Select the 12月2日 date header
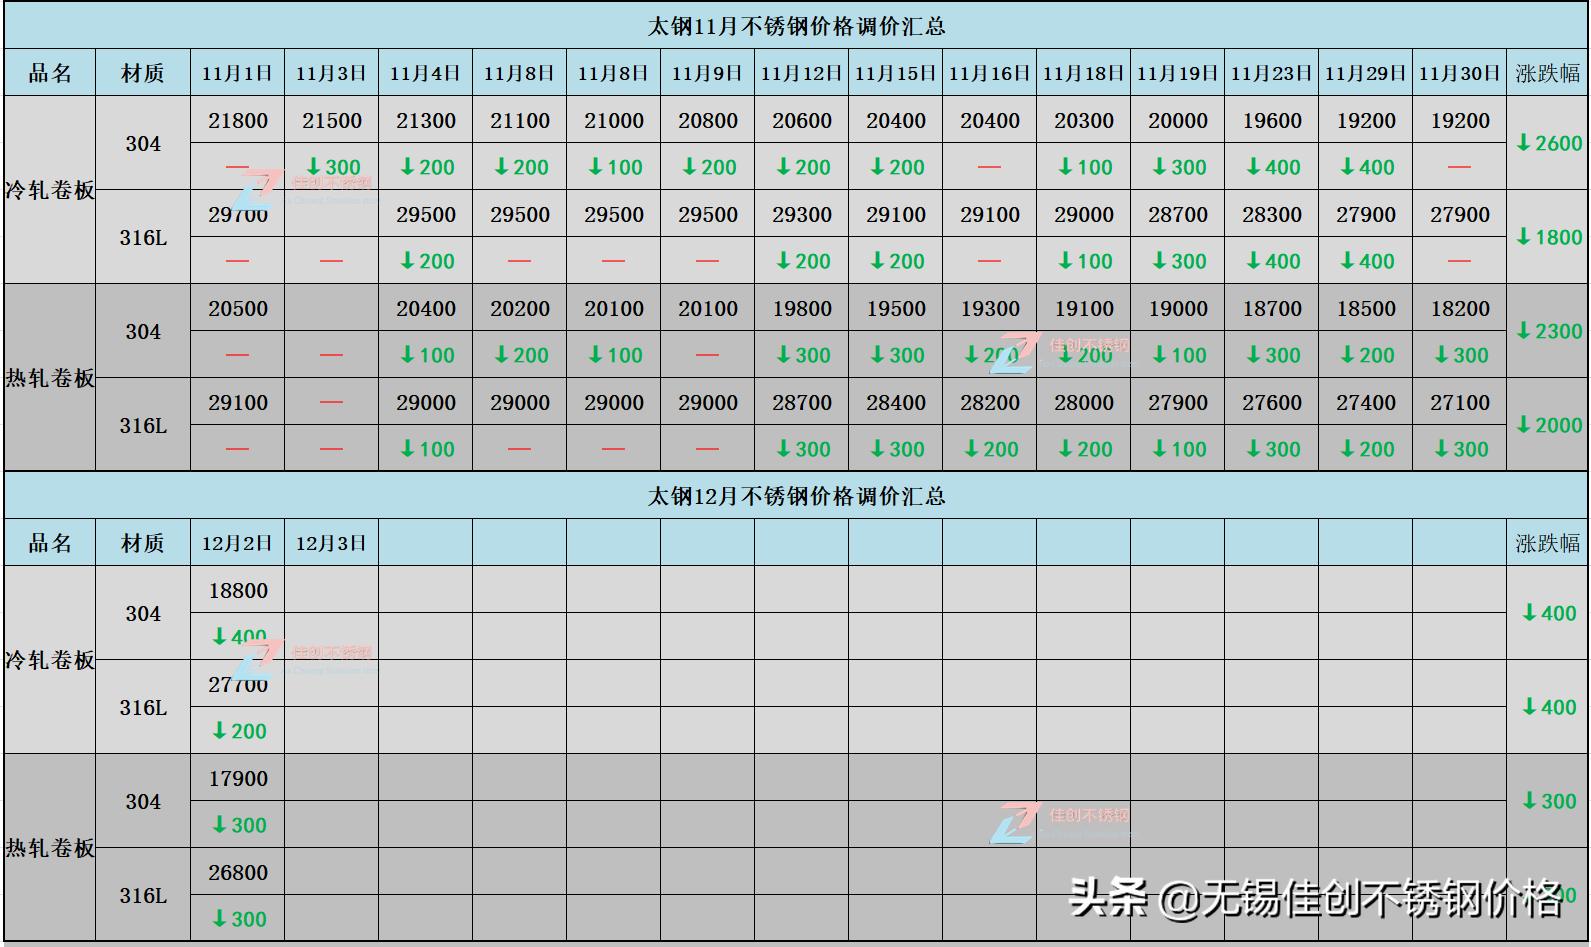Image resolution: width=1591 pixels, height=947 pixels. [x=237, y=543]
